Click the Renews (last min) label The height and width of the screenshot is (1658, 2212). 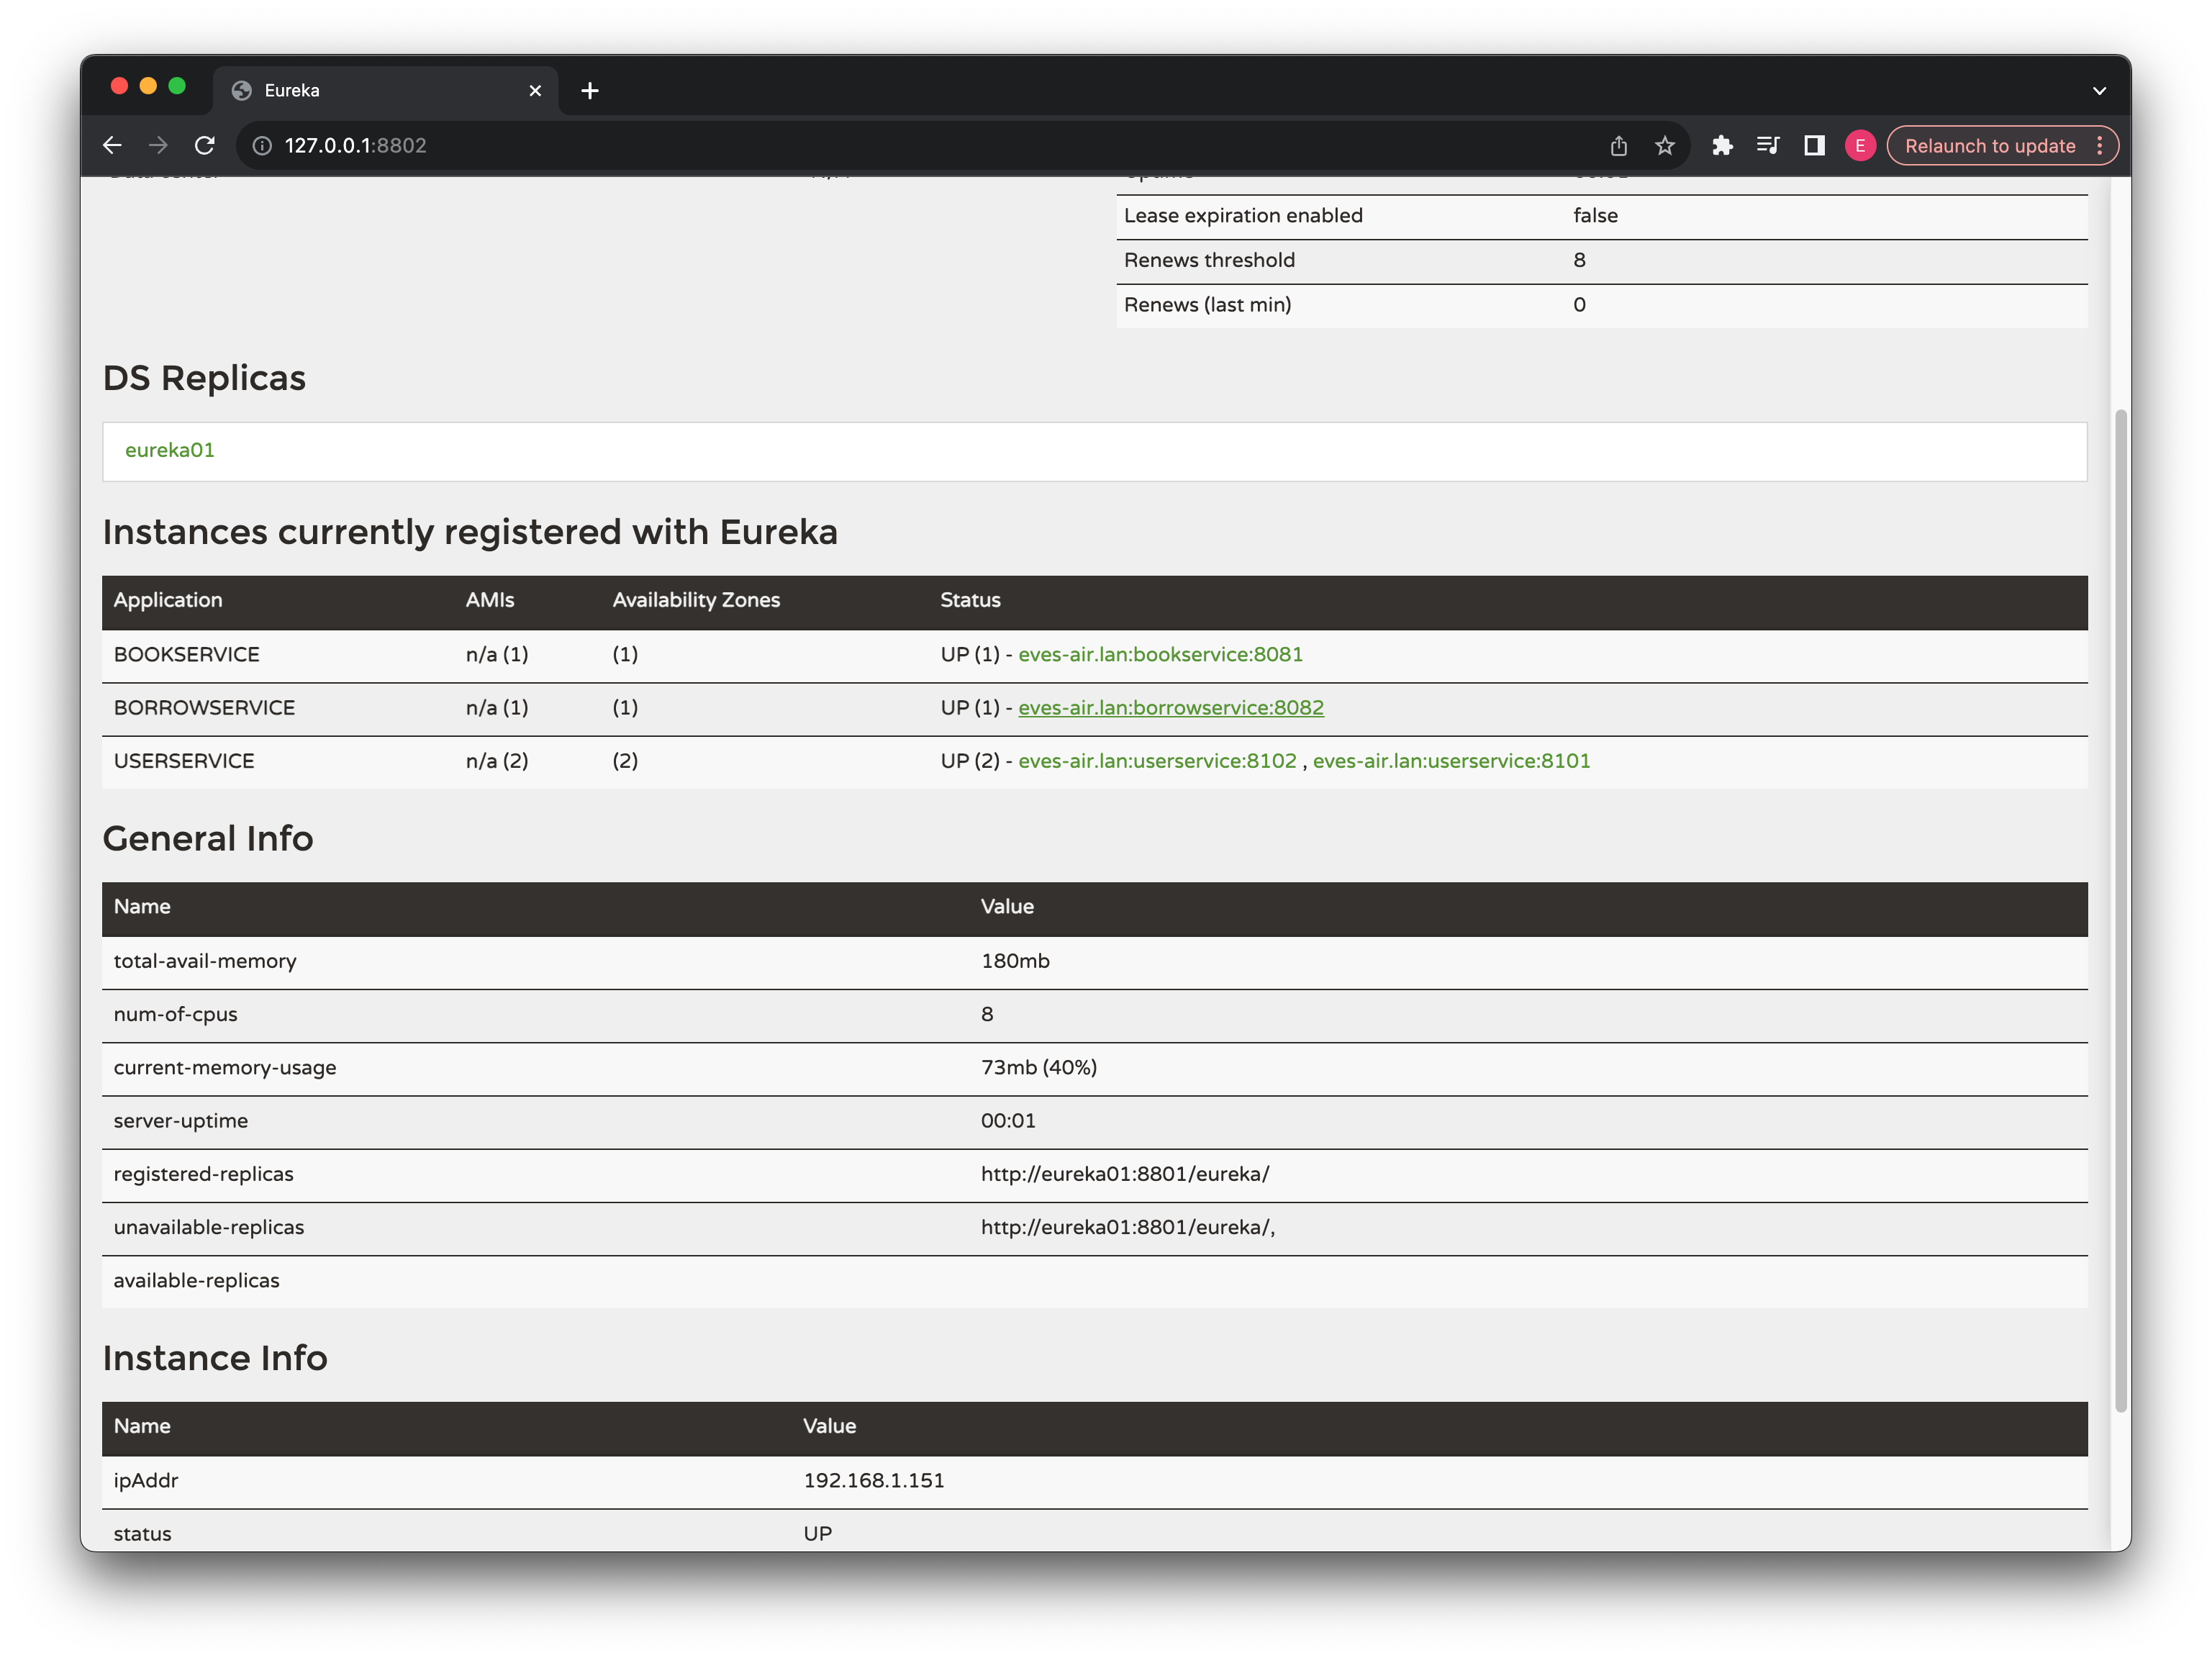[x=1207, y=305]
